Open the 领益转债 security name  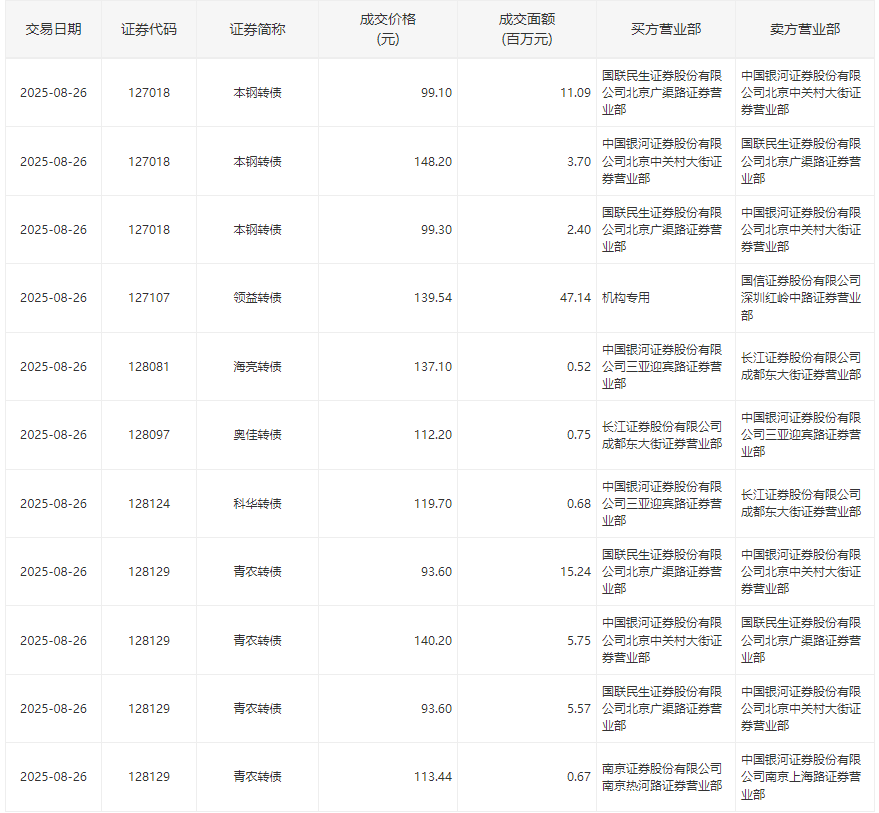(257, 298)
